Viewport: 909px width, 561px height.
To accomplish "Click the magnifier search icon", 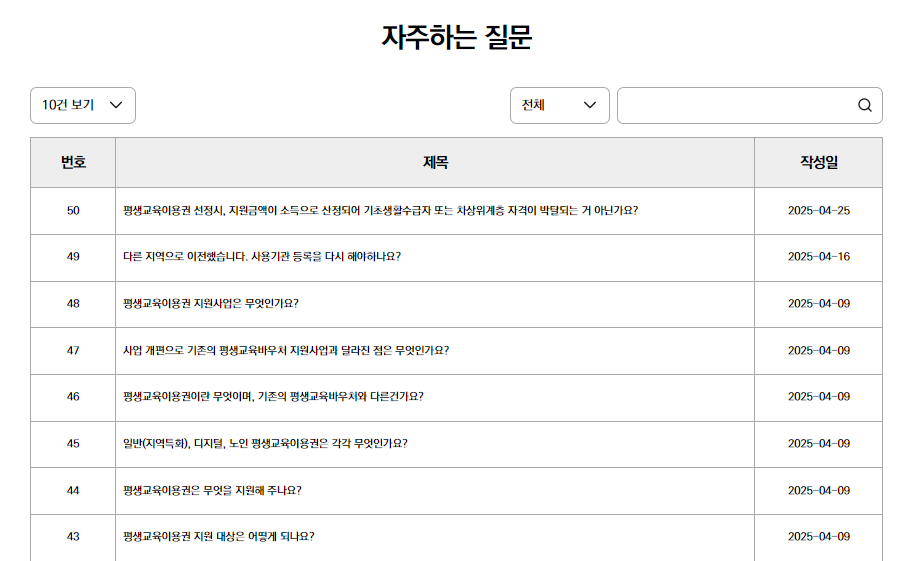I will 864,105.
